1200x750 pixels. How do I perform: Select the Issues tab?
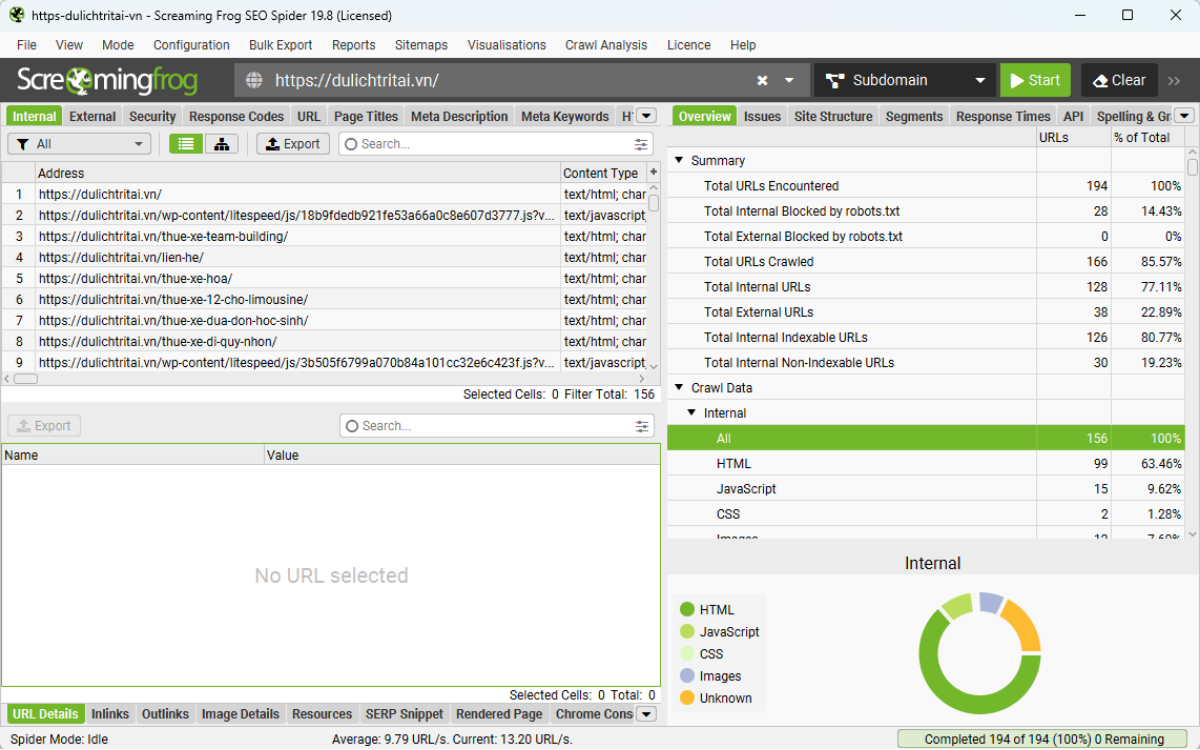[x=762, y=116]
